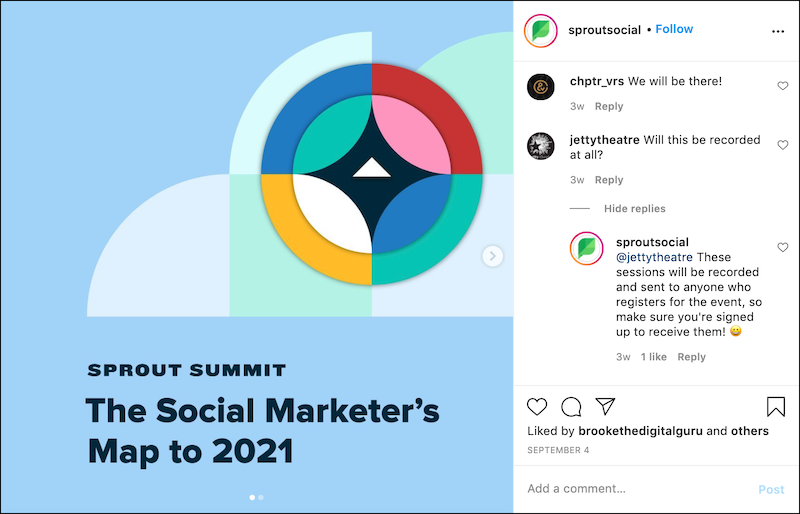Select the second carousel dot indicator

click(261, 496)
